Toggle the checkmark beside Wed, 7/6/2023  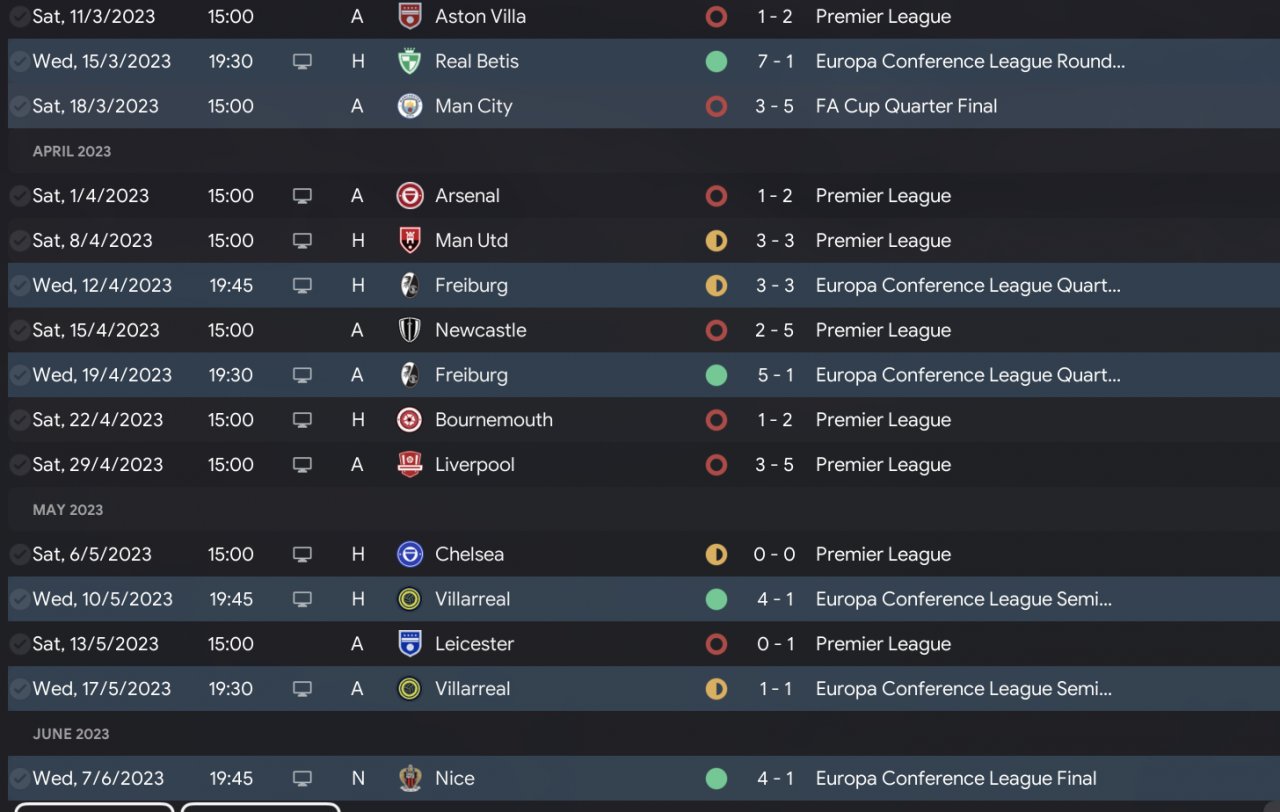click(x=19, y=778)
